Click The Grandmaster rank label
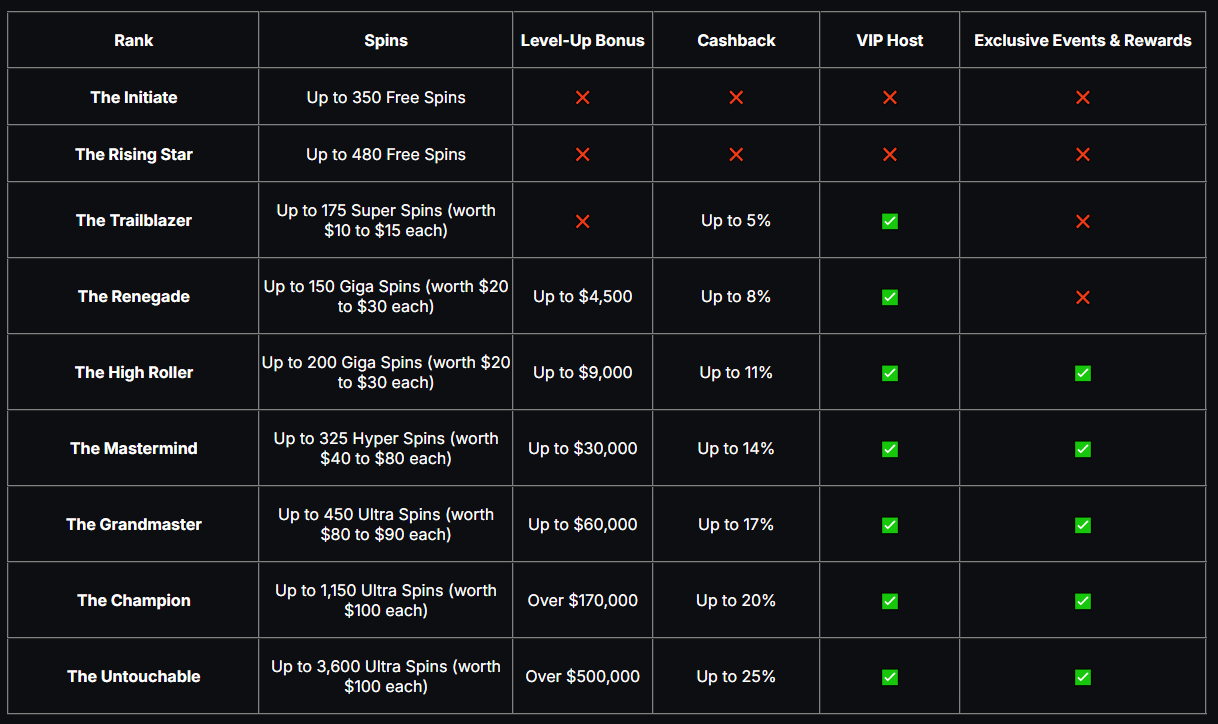 coord(134,524)
